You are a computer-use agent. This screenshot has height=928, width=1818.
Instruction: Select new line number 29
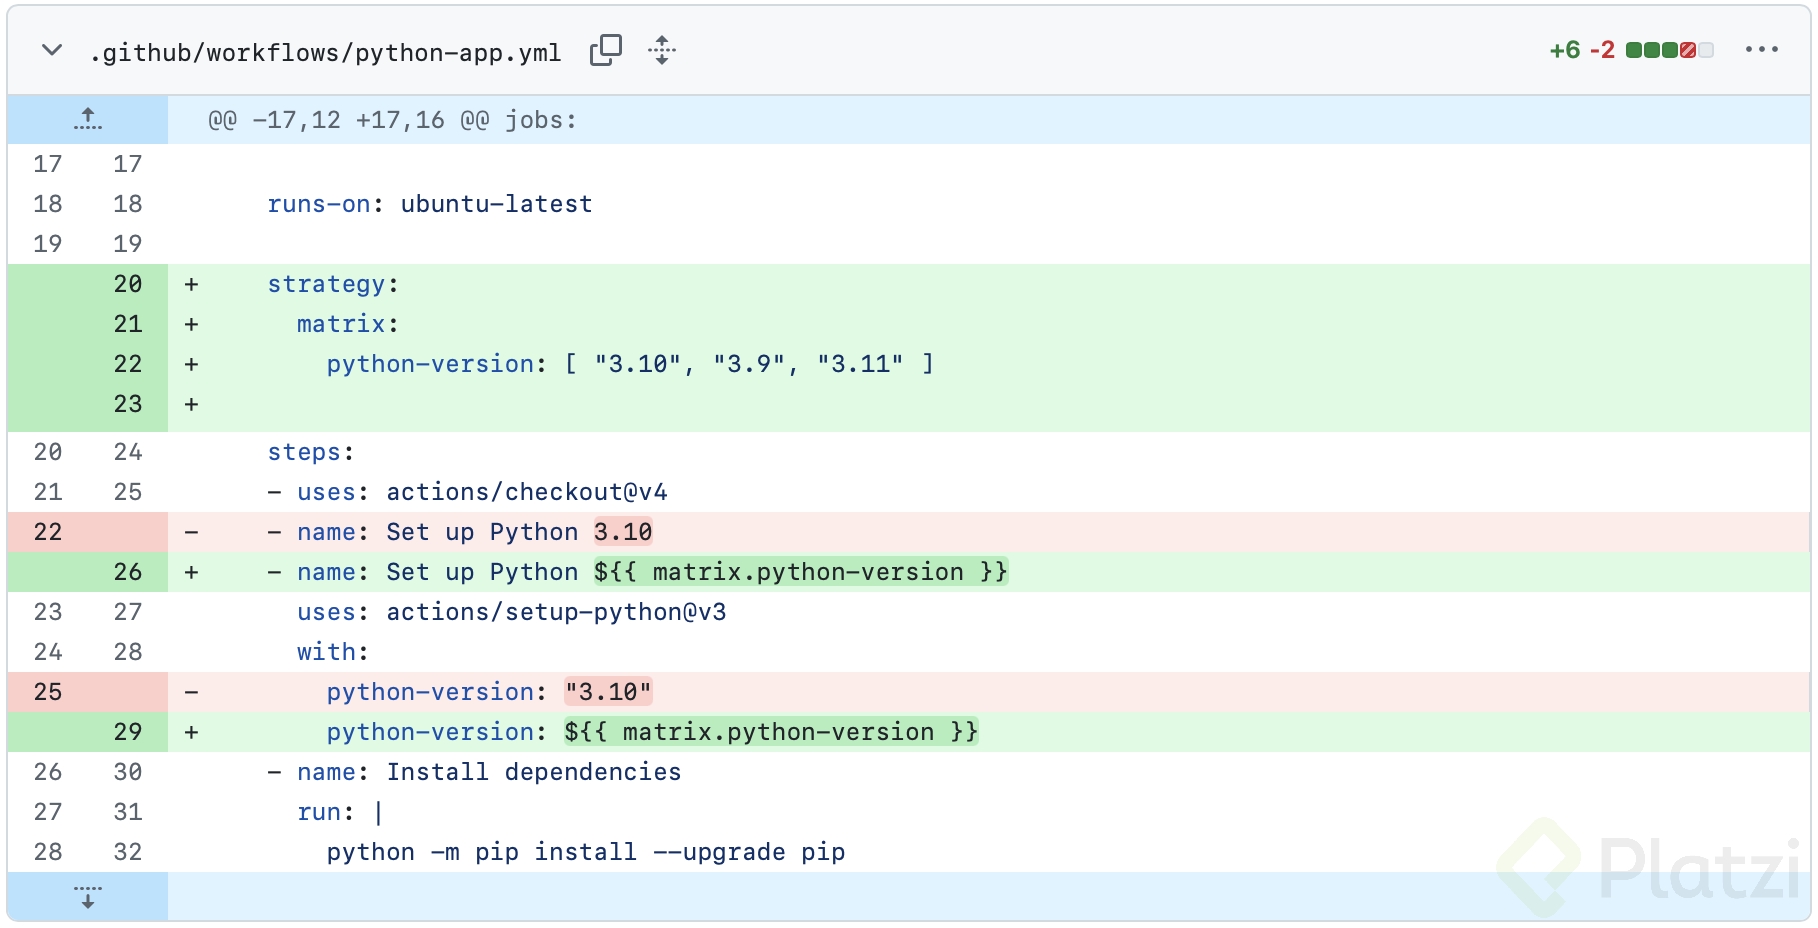(x=127, y=732)
